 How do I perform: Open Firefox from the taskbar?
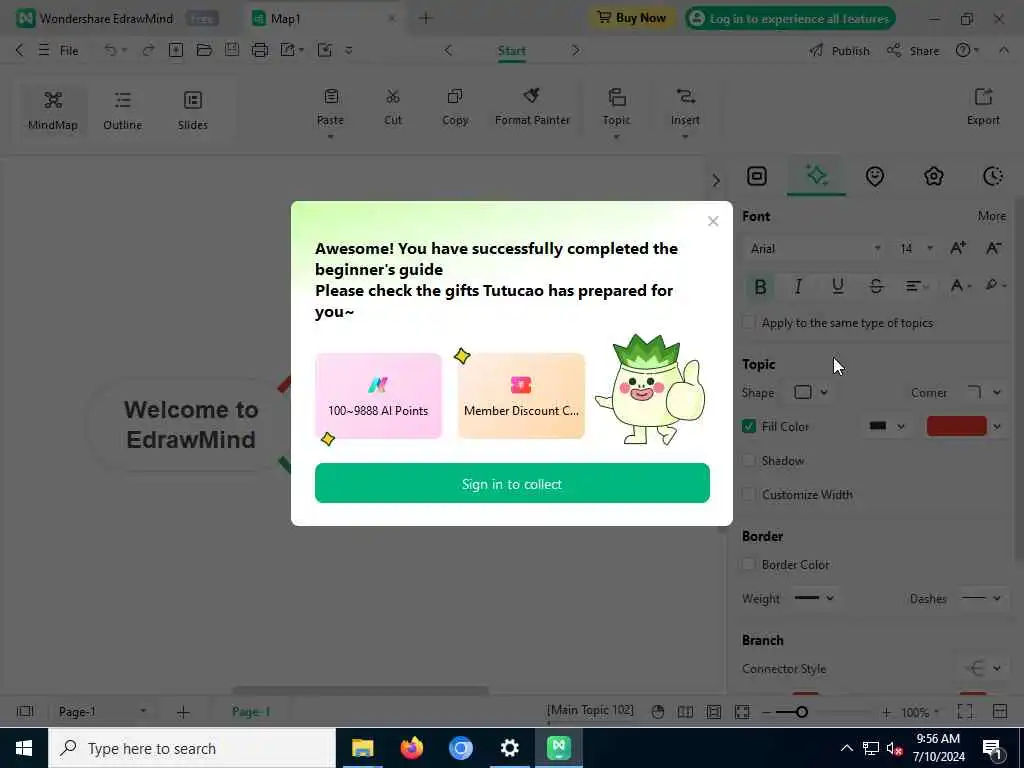(411, 748)
